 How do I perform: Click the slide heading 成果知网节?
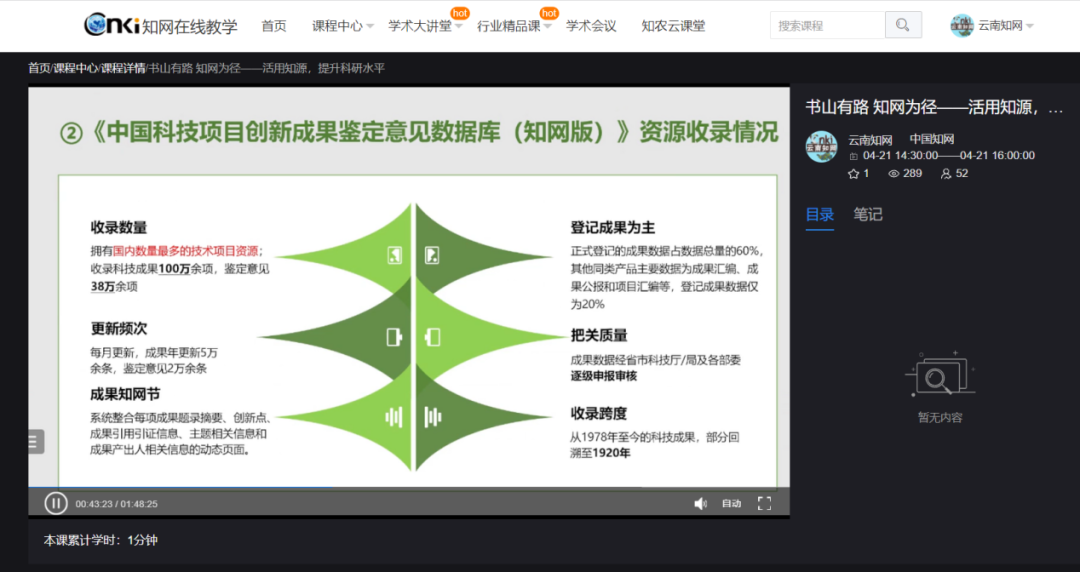click(x=125, y=394)
